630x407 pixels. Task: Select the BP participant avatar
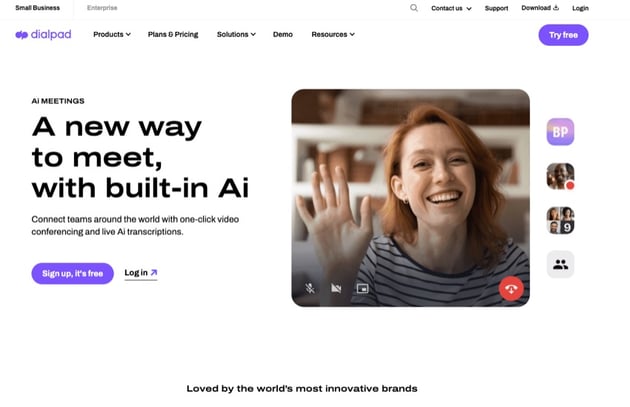(560, 132)
